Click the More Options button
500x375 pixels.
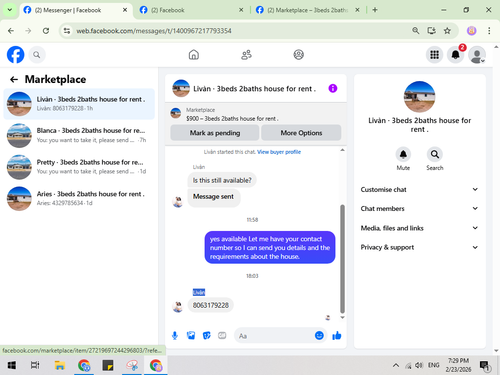point(301,133)
